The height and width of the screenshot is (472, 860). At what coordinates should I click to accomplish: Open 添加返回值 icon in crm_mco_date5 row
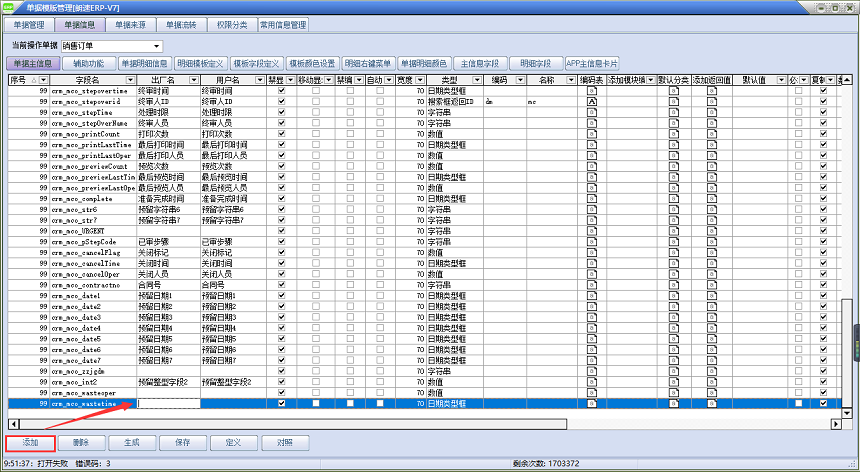tap(711, 339)
